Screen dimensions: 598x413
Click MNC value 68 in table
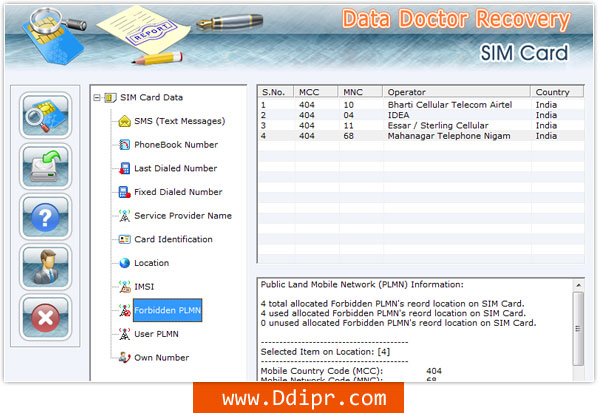[349, 136]
